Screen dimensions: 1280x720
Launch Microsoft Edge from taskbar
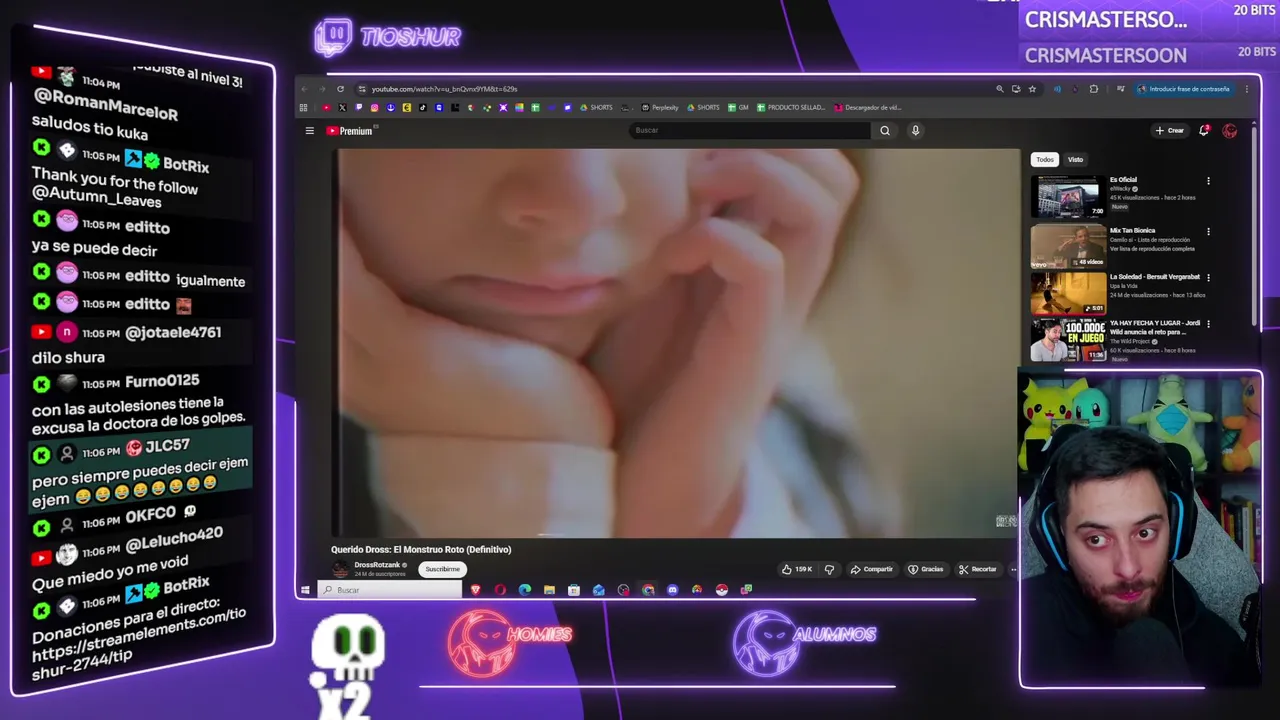coord(525,590)
